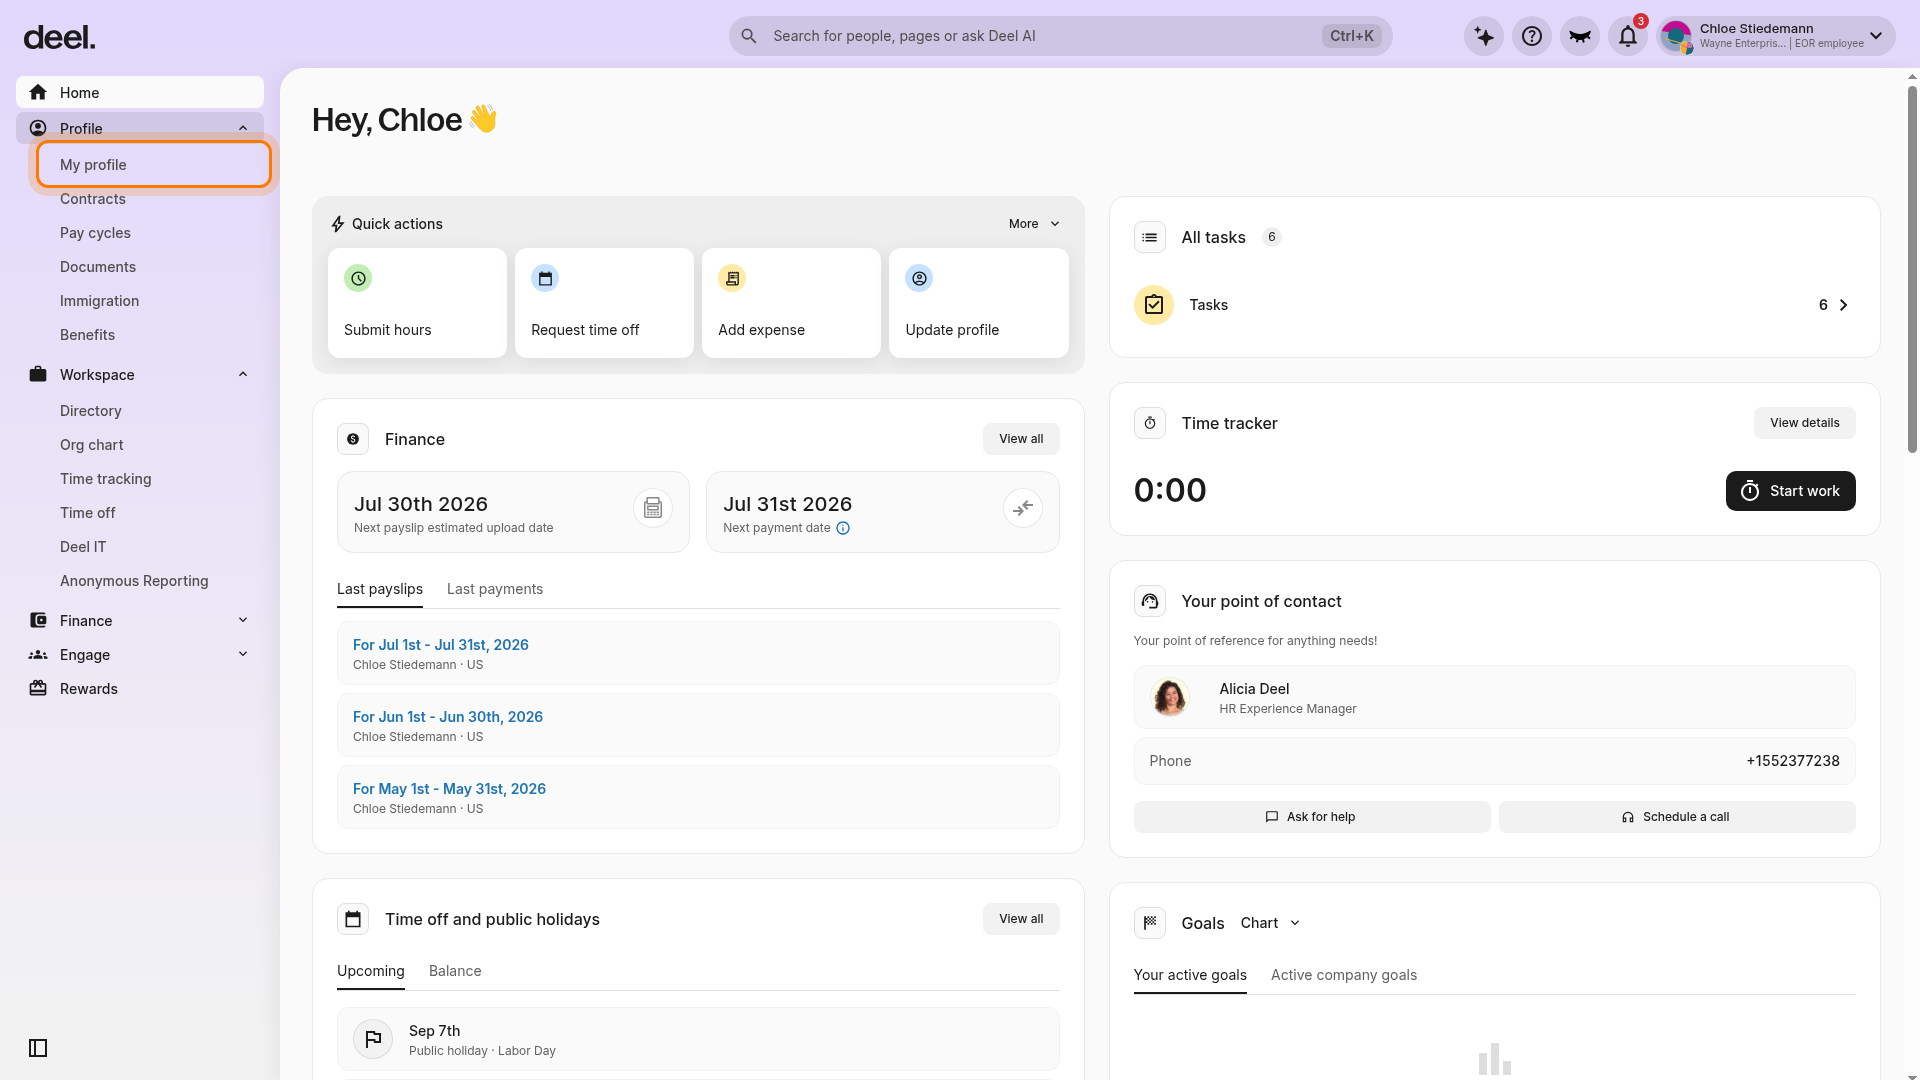The height and width of the screenshot is (1080, 1920).
Task: Click Start work button
Action: (1791, 491)
